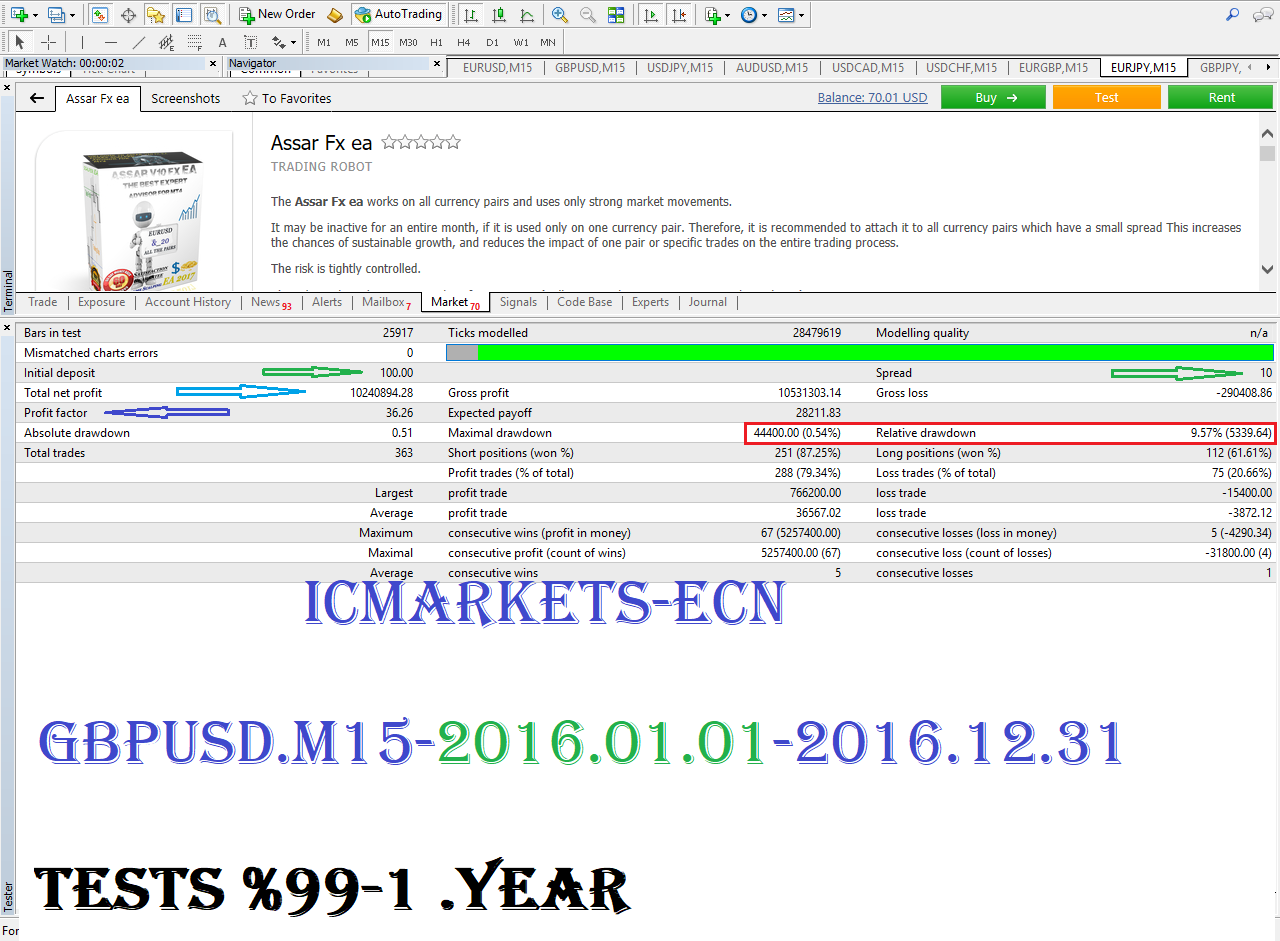This screenshot has width=1280, height=941.
Task: Toggle the Auto Scroll chart icon
Action: click(x=652, y=15)
